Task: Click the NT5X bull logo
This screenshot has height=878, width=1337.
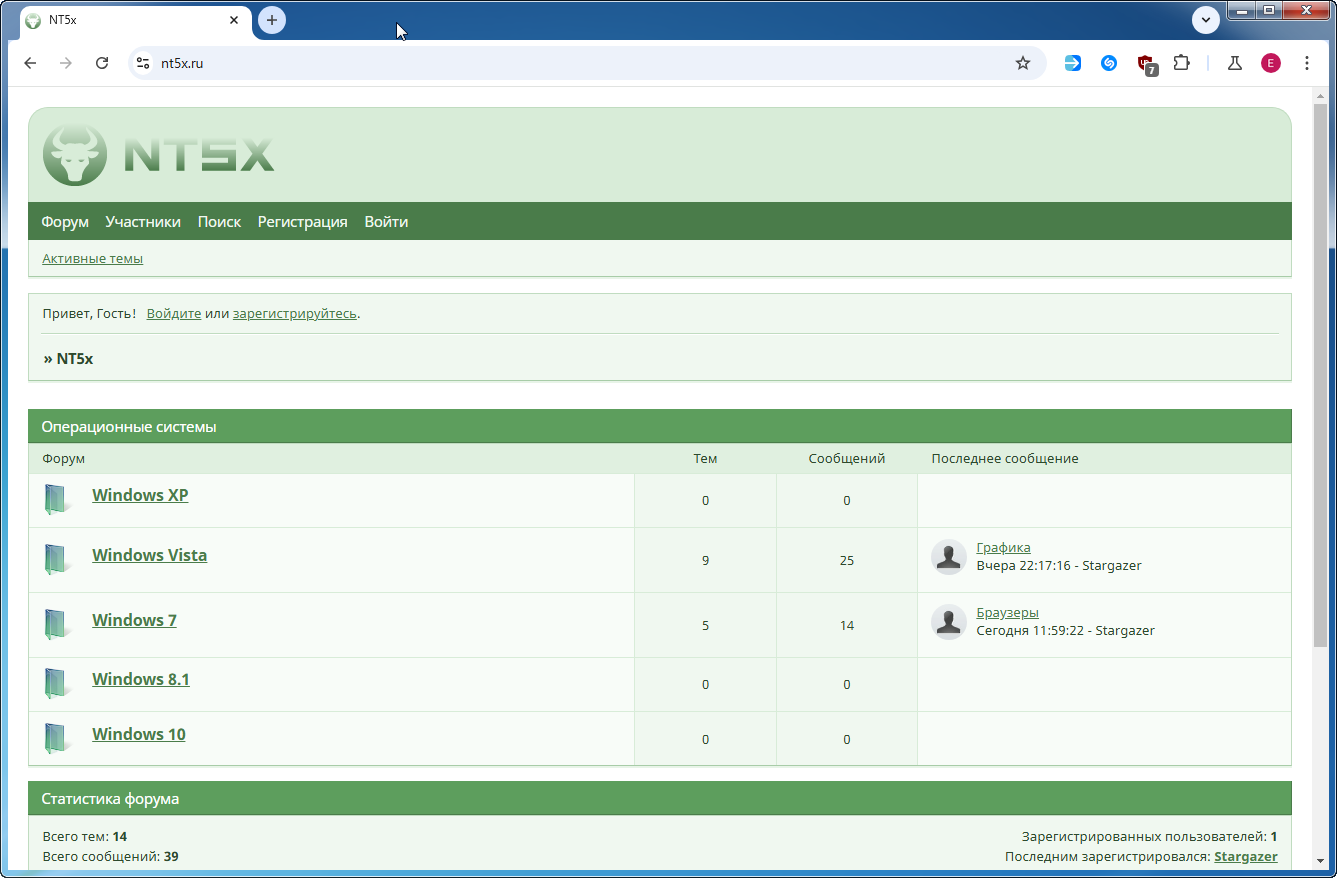Action: pyautogui.click(x=75, y=155)
